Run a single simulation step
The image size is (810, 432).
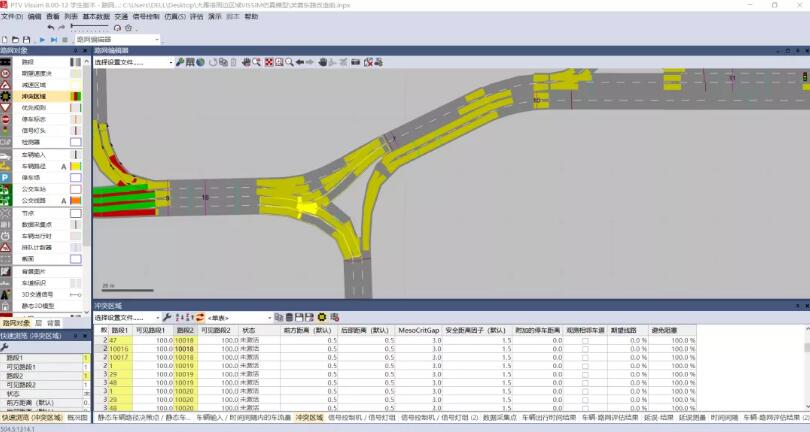pos(54,40)
